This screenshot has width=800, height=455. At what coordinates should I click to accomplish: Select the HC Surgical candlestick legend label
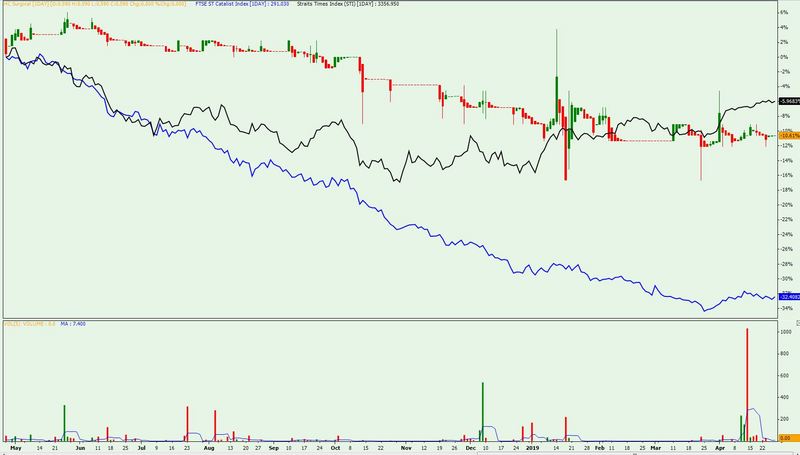click(x=97, y=4)
